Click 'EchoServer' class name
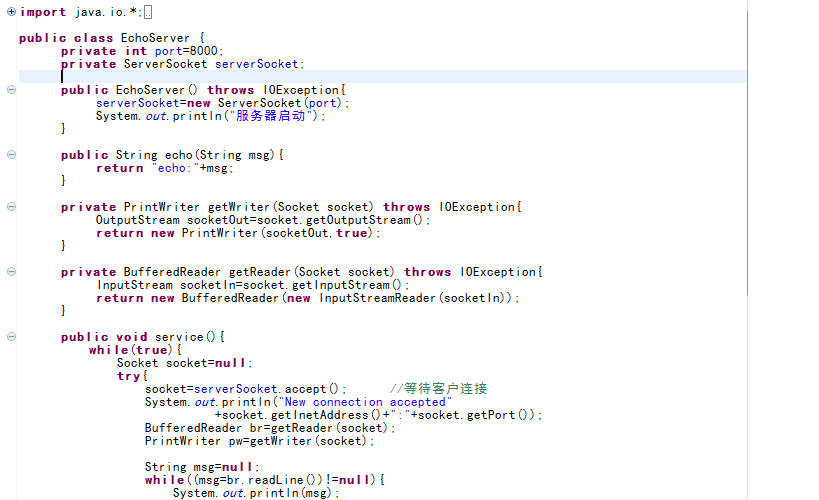Viewport: 819px width, 500px height. [155, 38]
